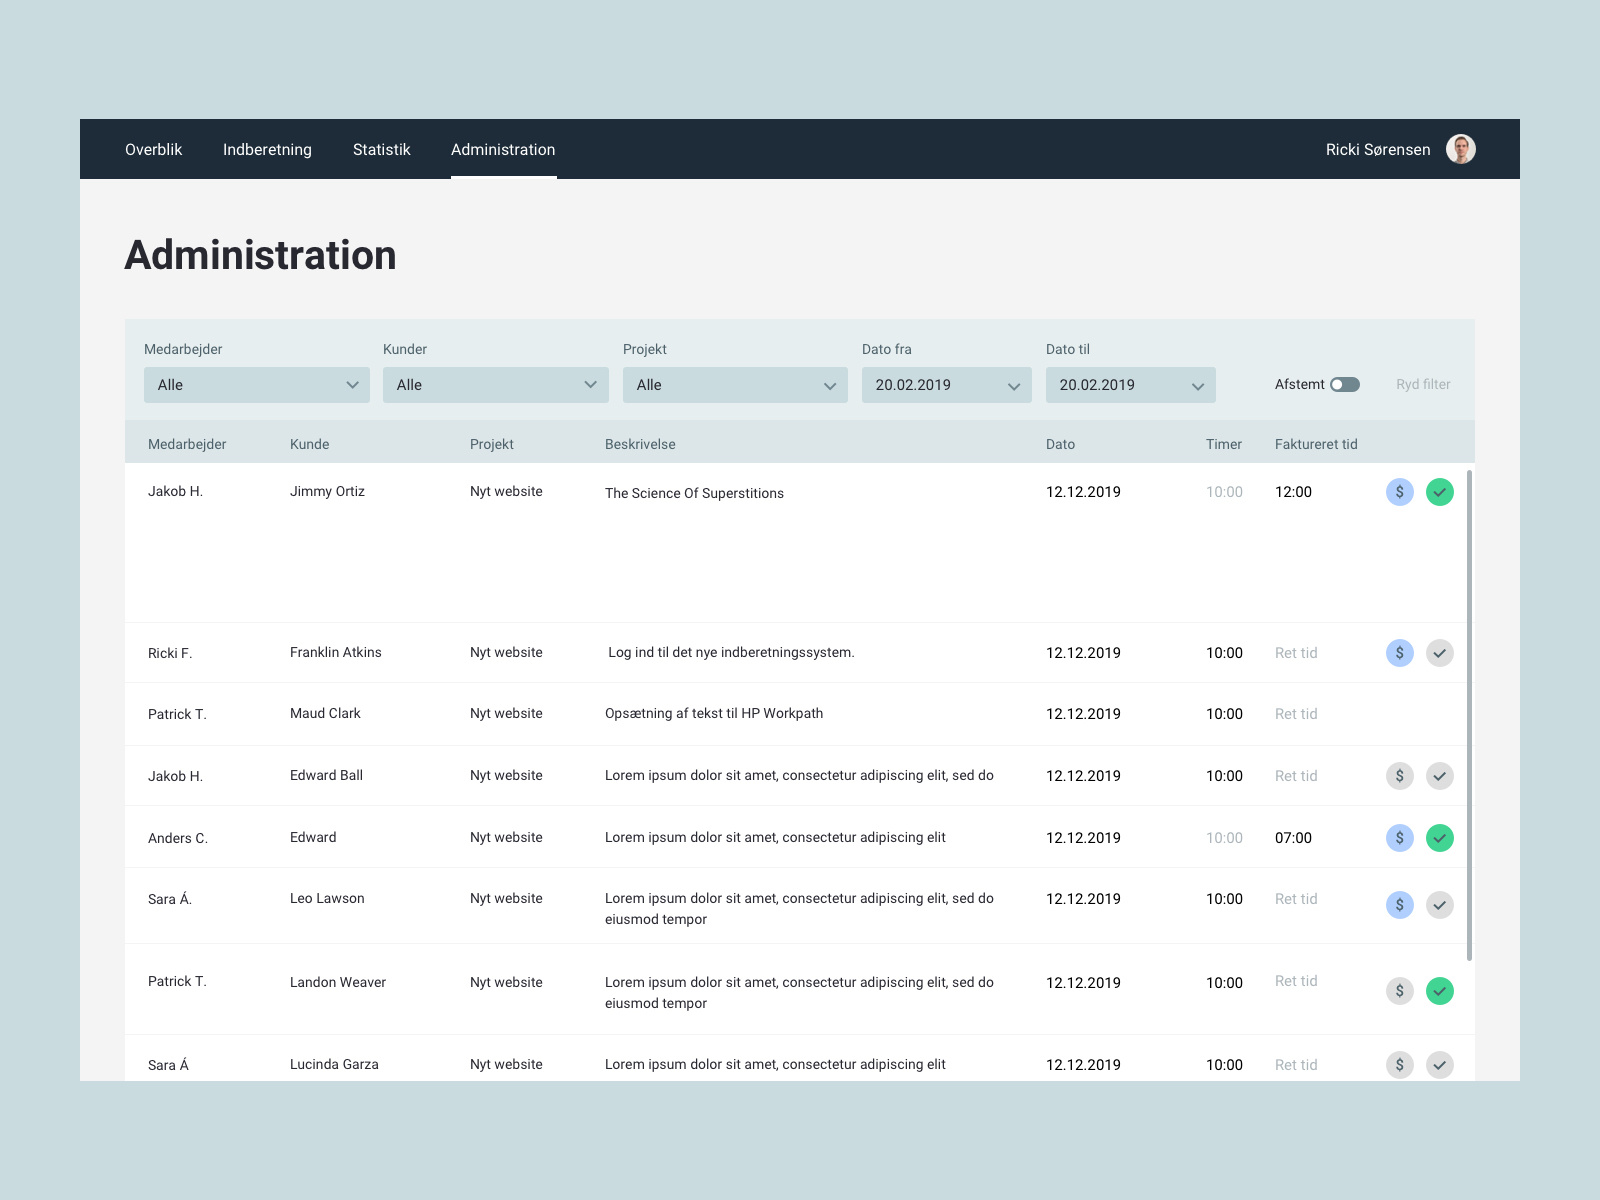Image resolution: width=1600 pixels, height=1200 pixels.
Task: Toggle billing status on Maud Clark's row
Action: (x=1399, y=714)
